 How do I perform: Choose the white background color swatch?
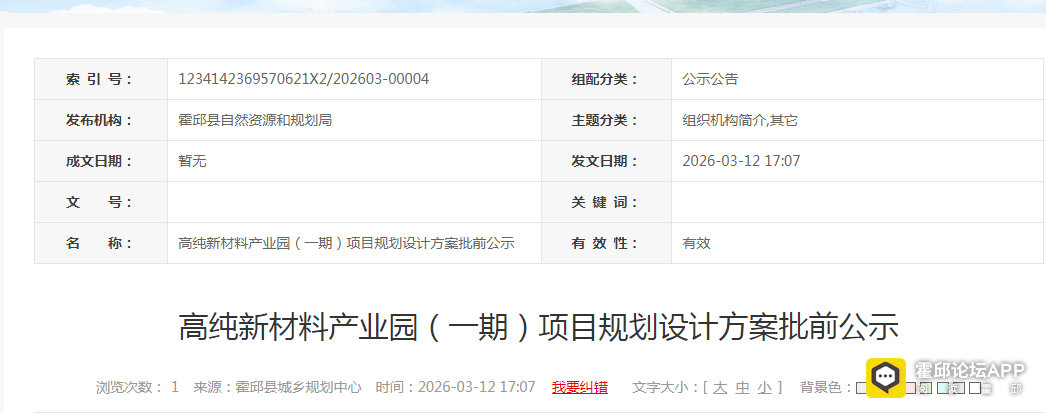click(x=975, y=388)
